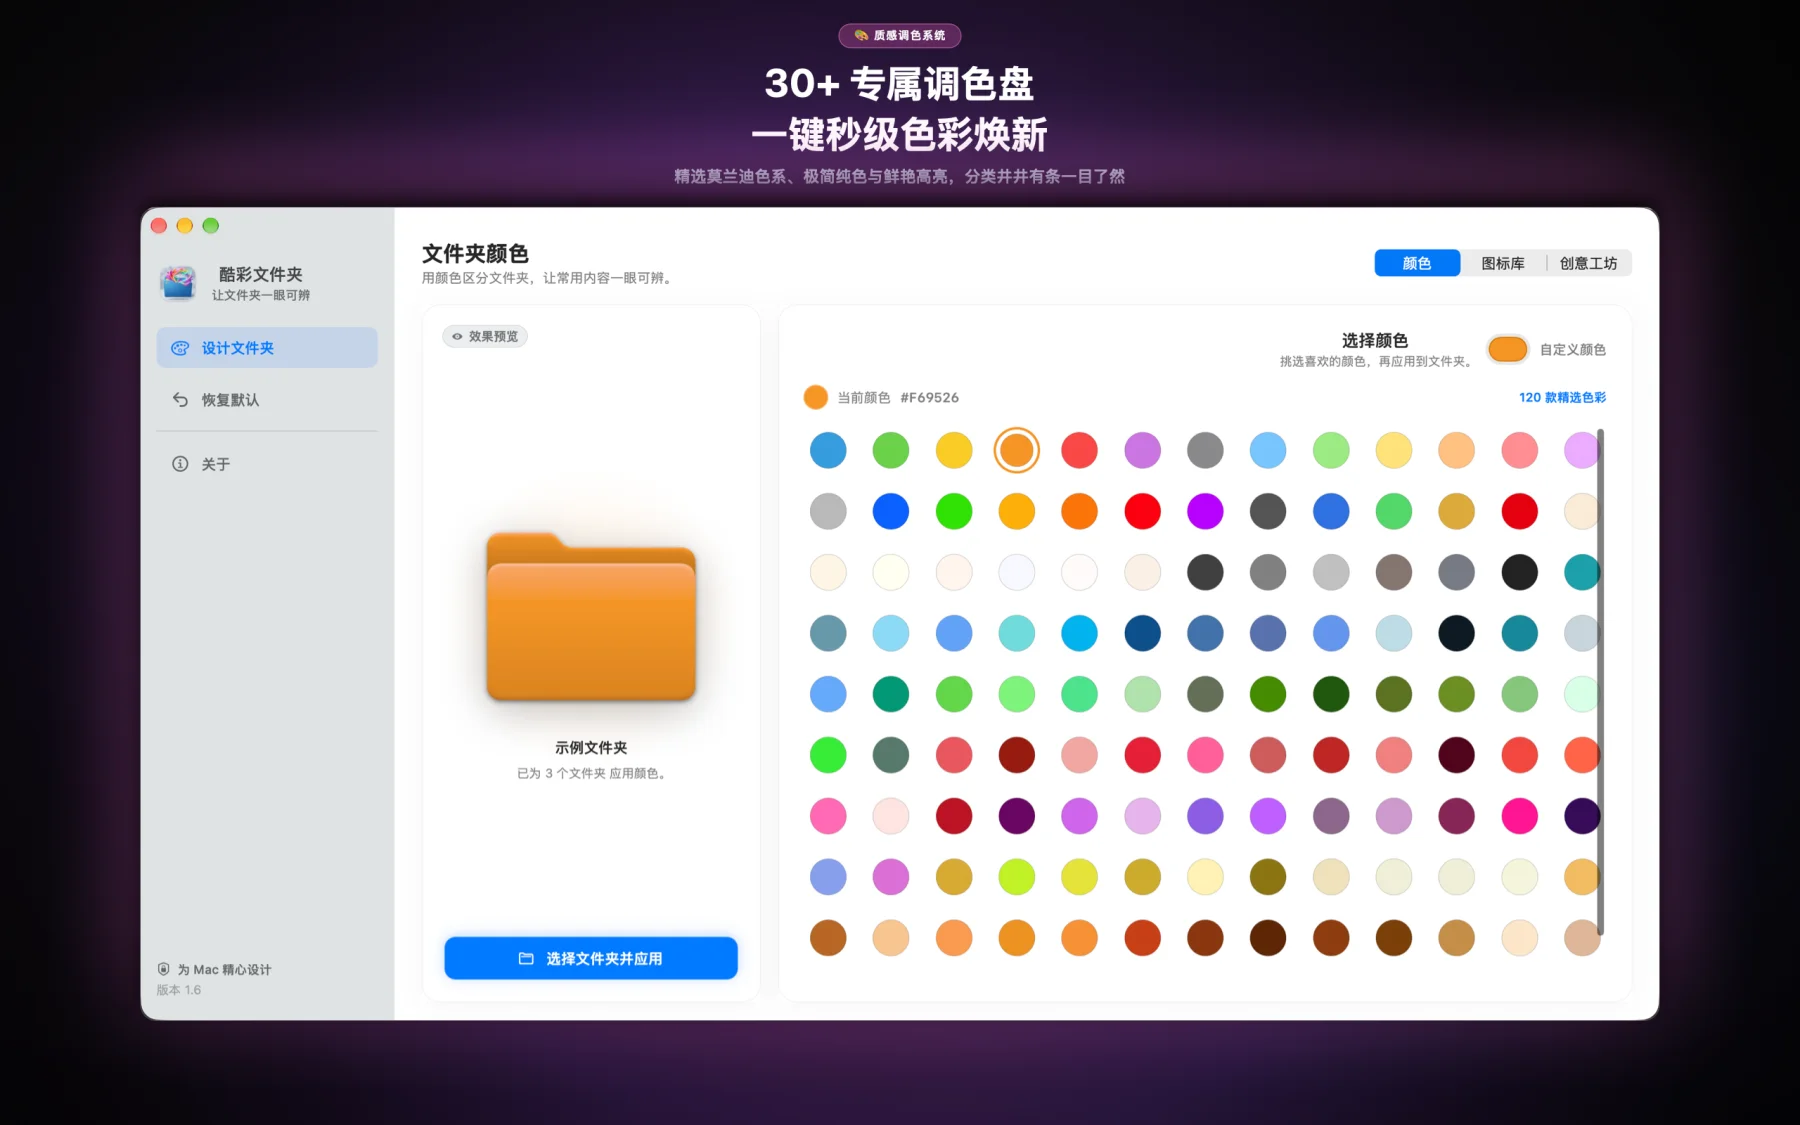Click the 当前颜色 orange indicator dot
The height and width of the screenshot is (1125, 1800).
pyautogui.click(x=816, y=398)
